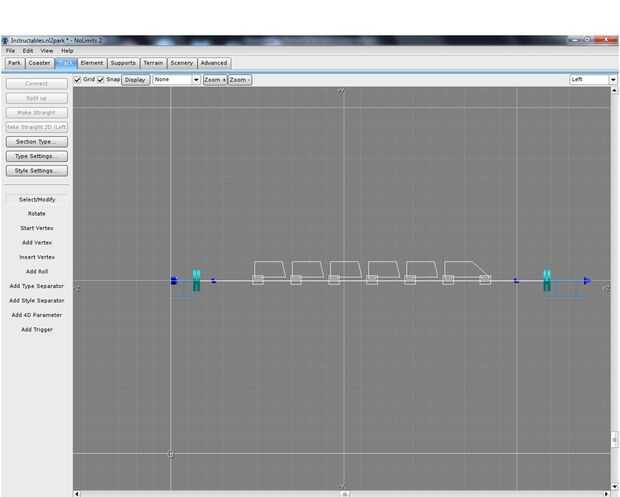Choose the Add Roll tool
The width and height of the screenshot is (620, 497).
pos(37,271)
